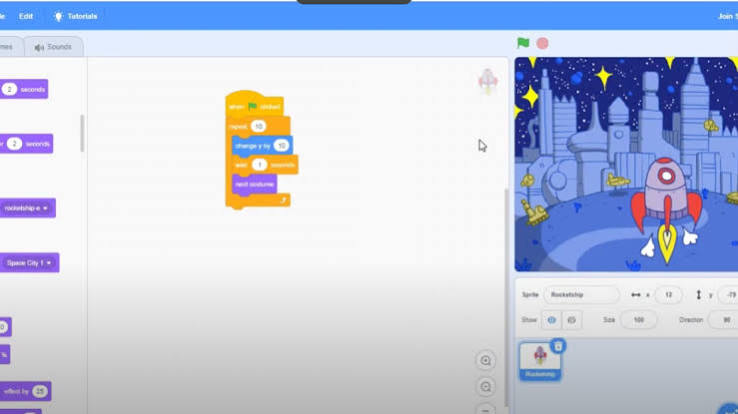The image size is (738, 414).
Task: Select the wait block's seconds input
Action: (x=259, y=165)
